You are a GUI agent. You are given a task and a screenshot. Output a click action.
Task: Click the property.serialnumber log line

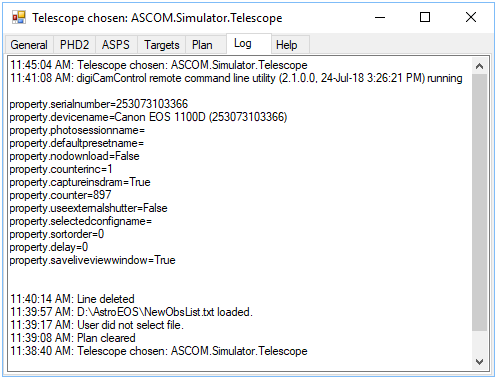tap(99, 104)
